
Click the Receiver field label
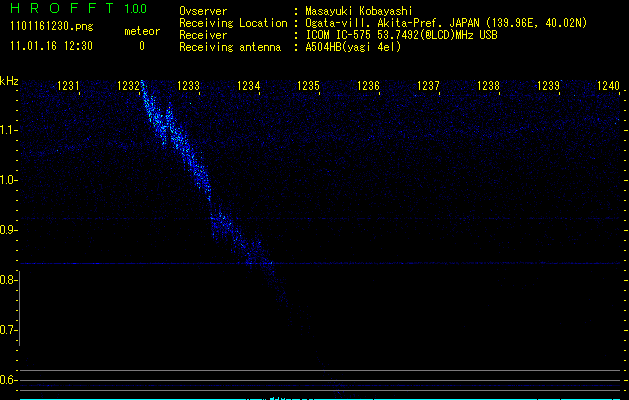coord(203,35)
